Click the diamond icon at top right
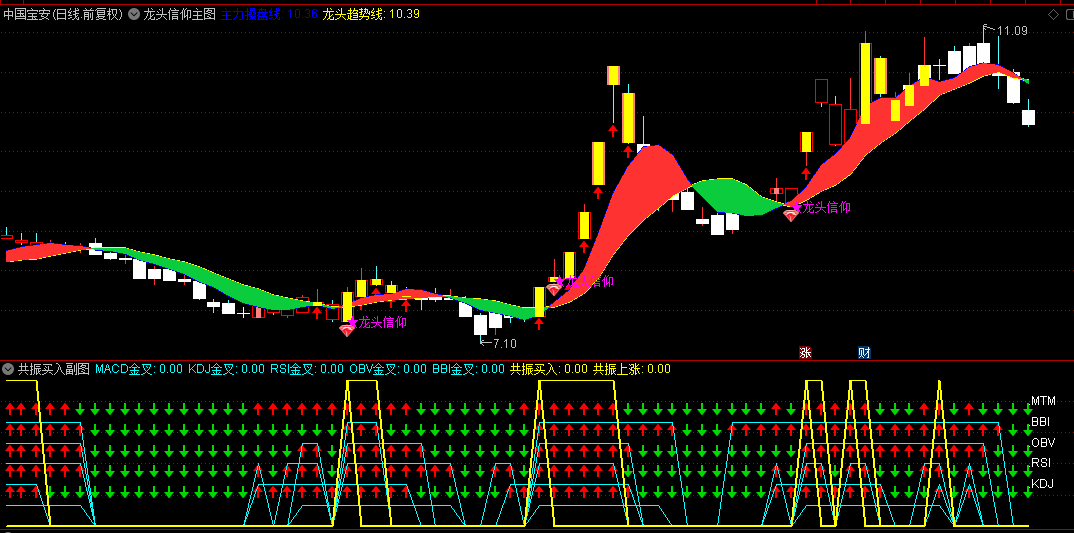This screenshot has height=533, width=1074. pyautogui.click(x=1053, y=14)
